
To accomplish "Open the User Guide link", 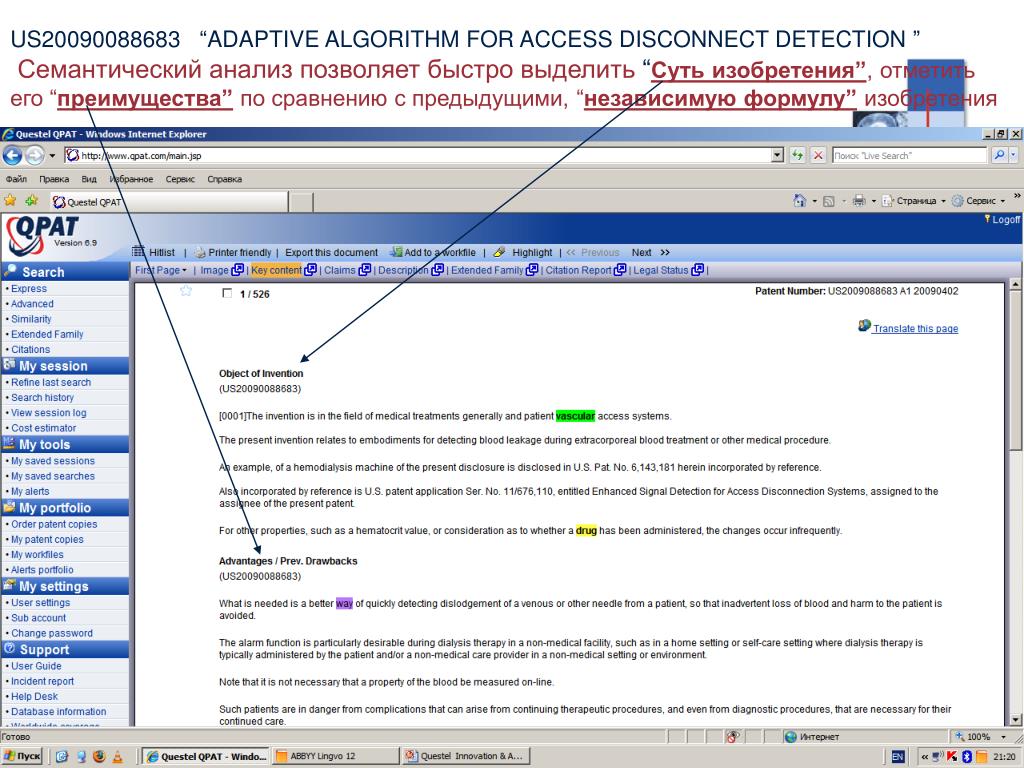I will [x=36, y=666].
